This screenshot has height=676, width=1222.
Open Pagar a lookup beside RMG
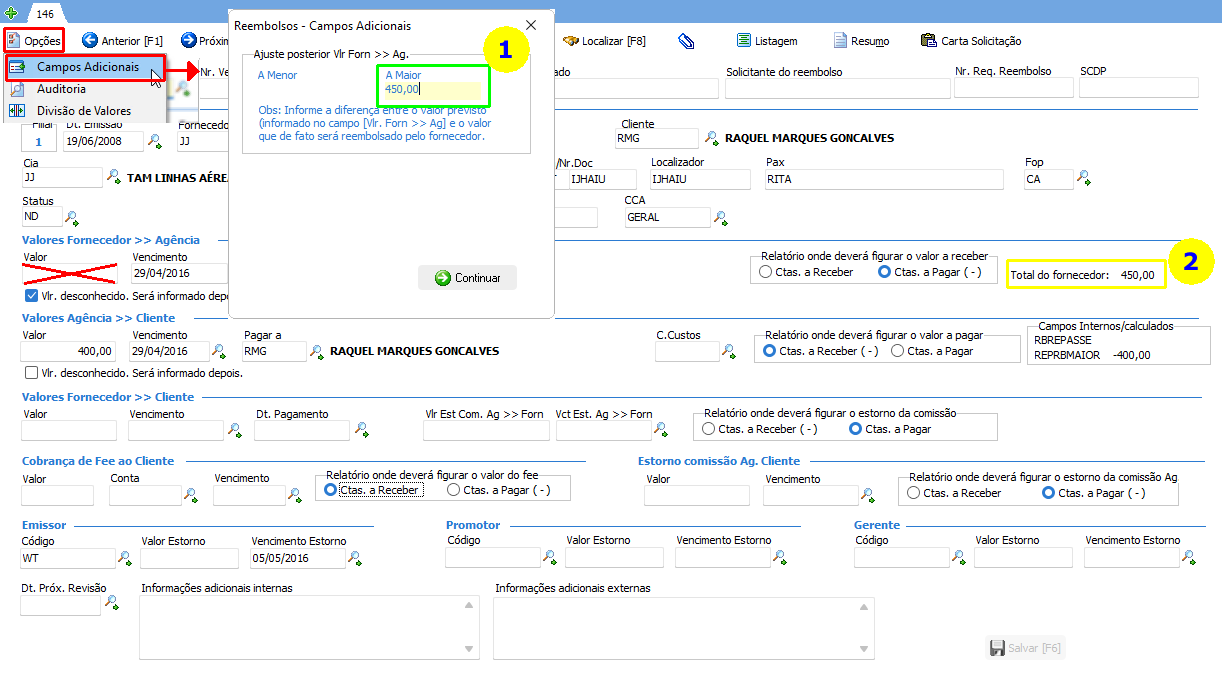pyautogui.click(x=317, y=351)
